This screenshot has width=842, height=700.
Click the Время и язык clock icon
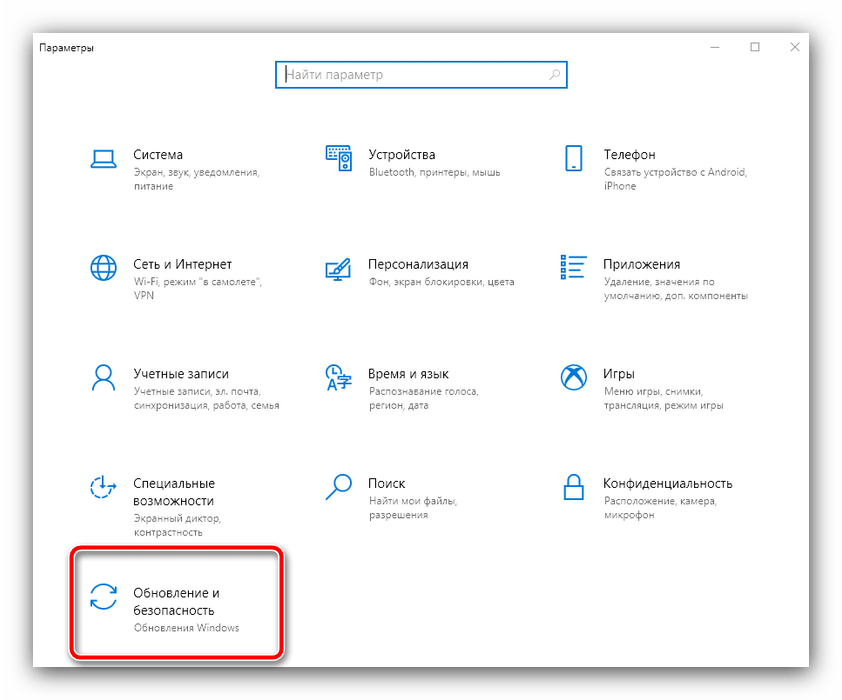(338, 377)
